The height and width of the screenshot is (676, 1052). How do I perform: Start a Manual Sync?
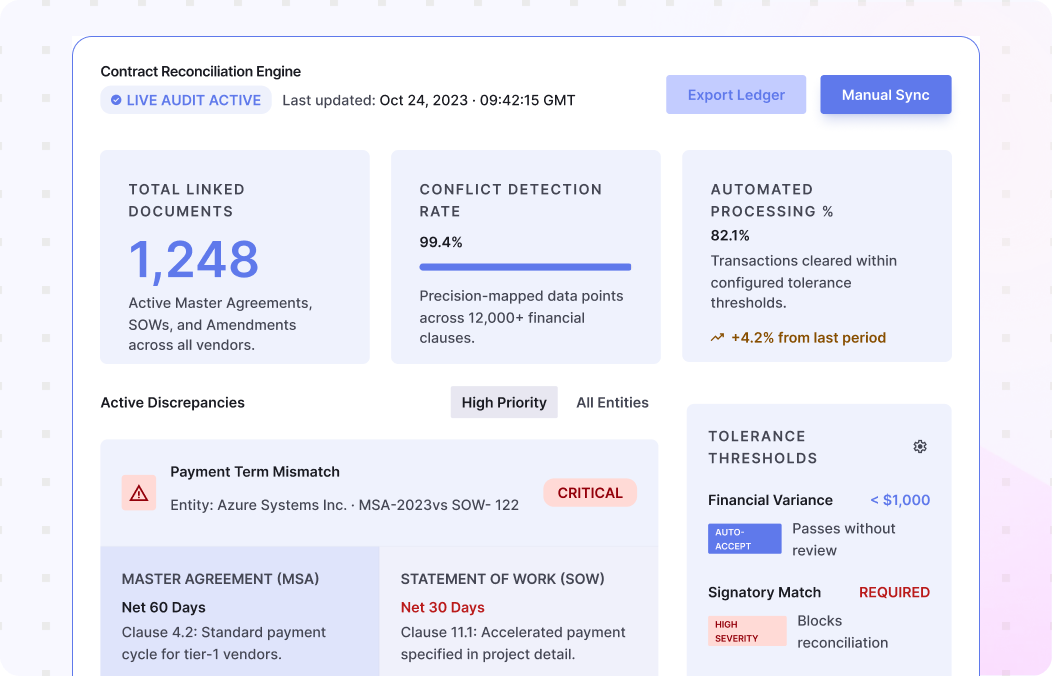click(886, 95)
